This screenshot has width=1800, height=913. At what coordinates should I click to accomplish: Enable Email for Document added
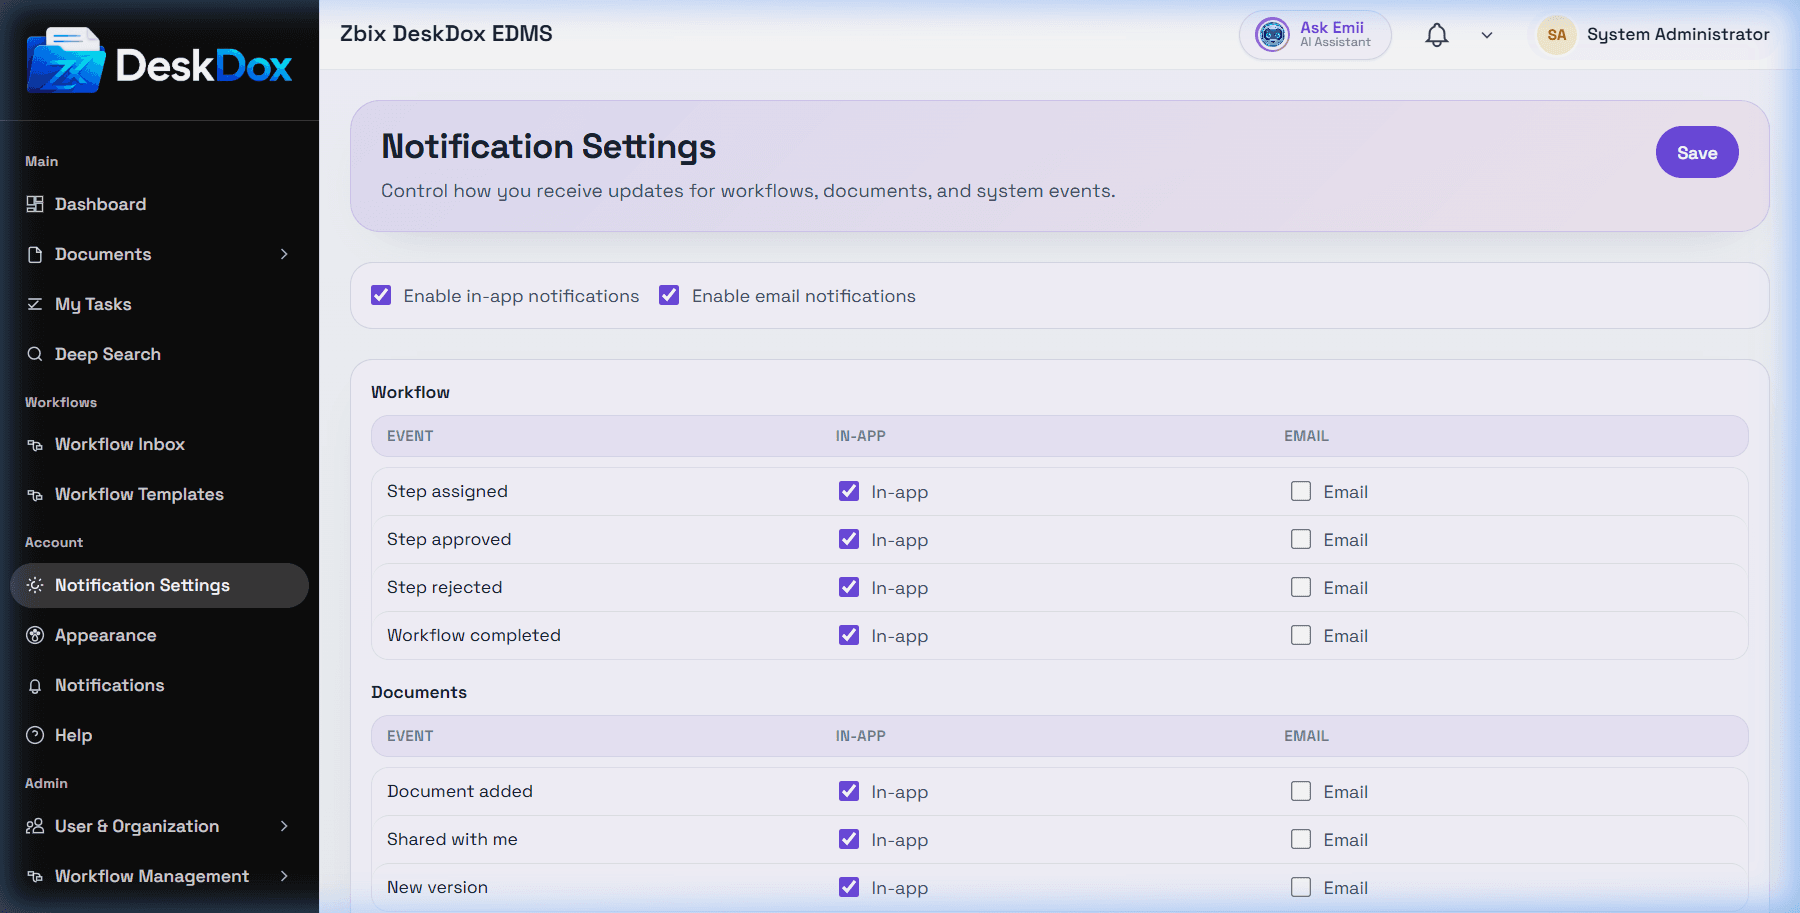pyautogui.click(x=1301, y=791)
